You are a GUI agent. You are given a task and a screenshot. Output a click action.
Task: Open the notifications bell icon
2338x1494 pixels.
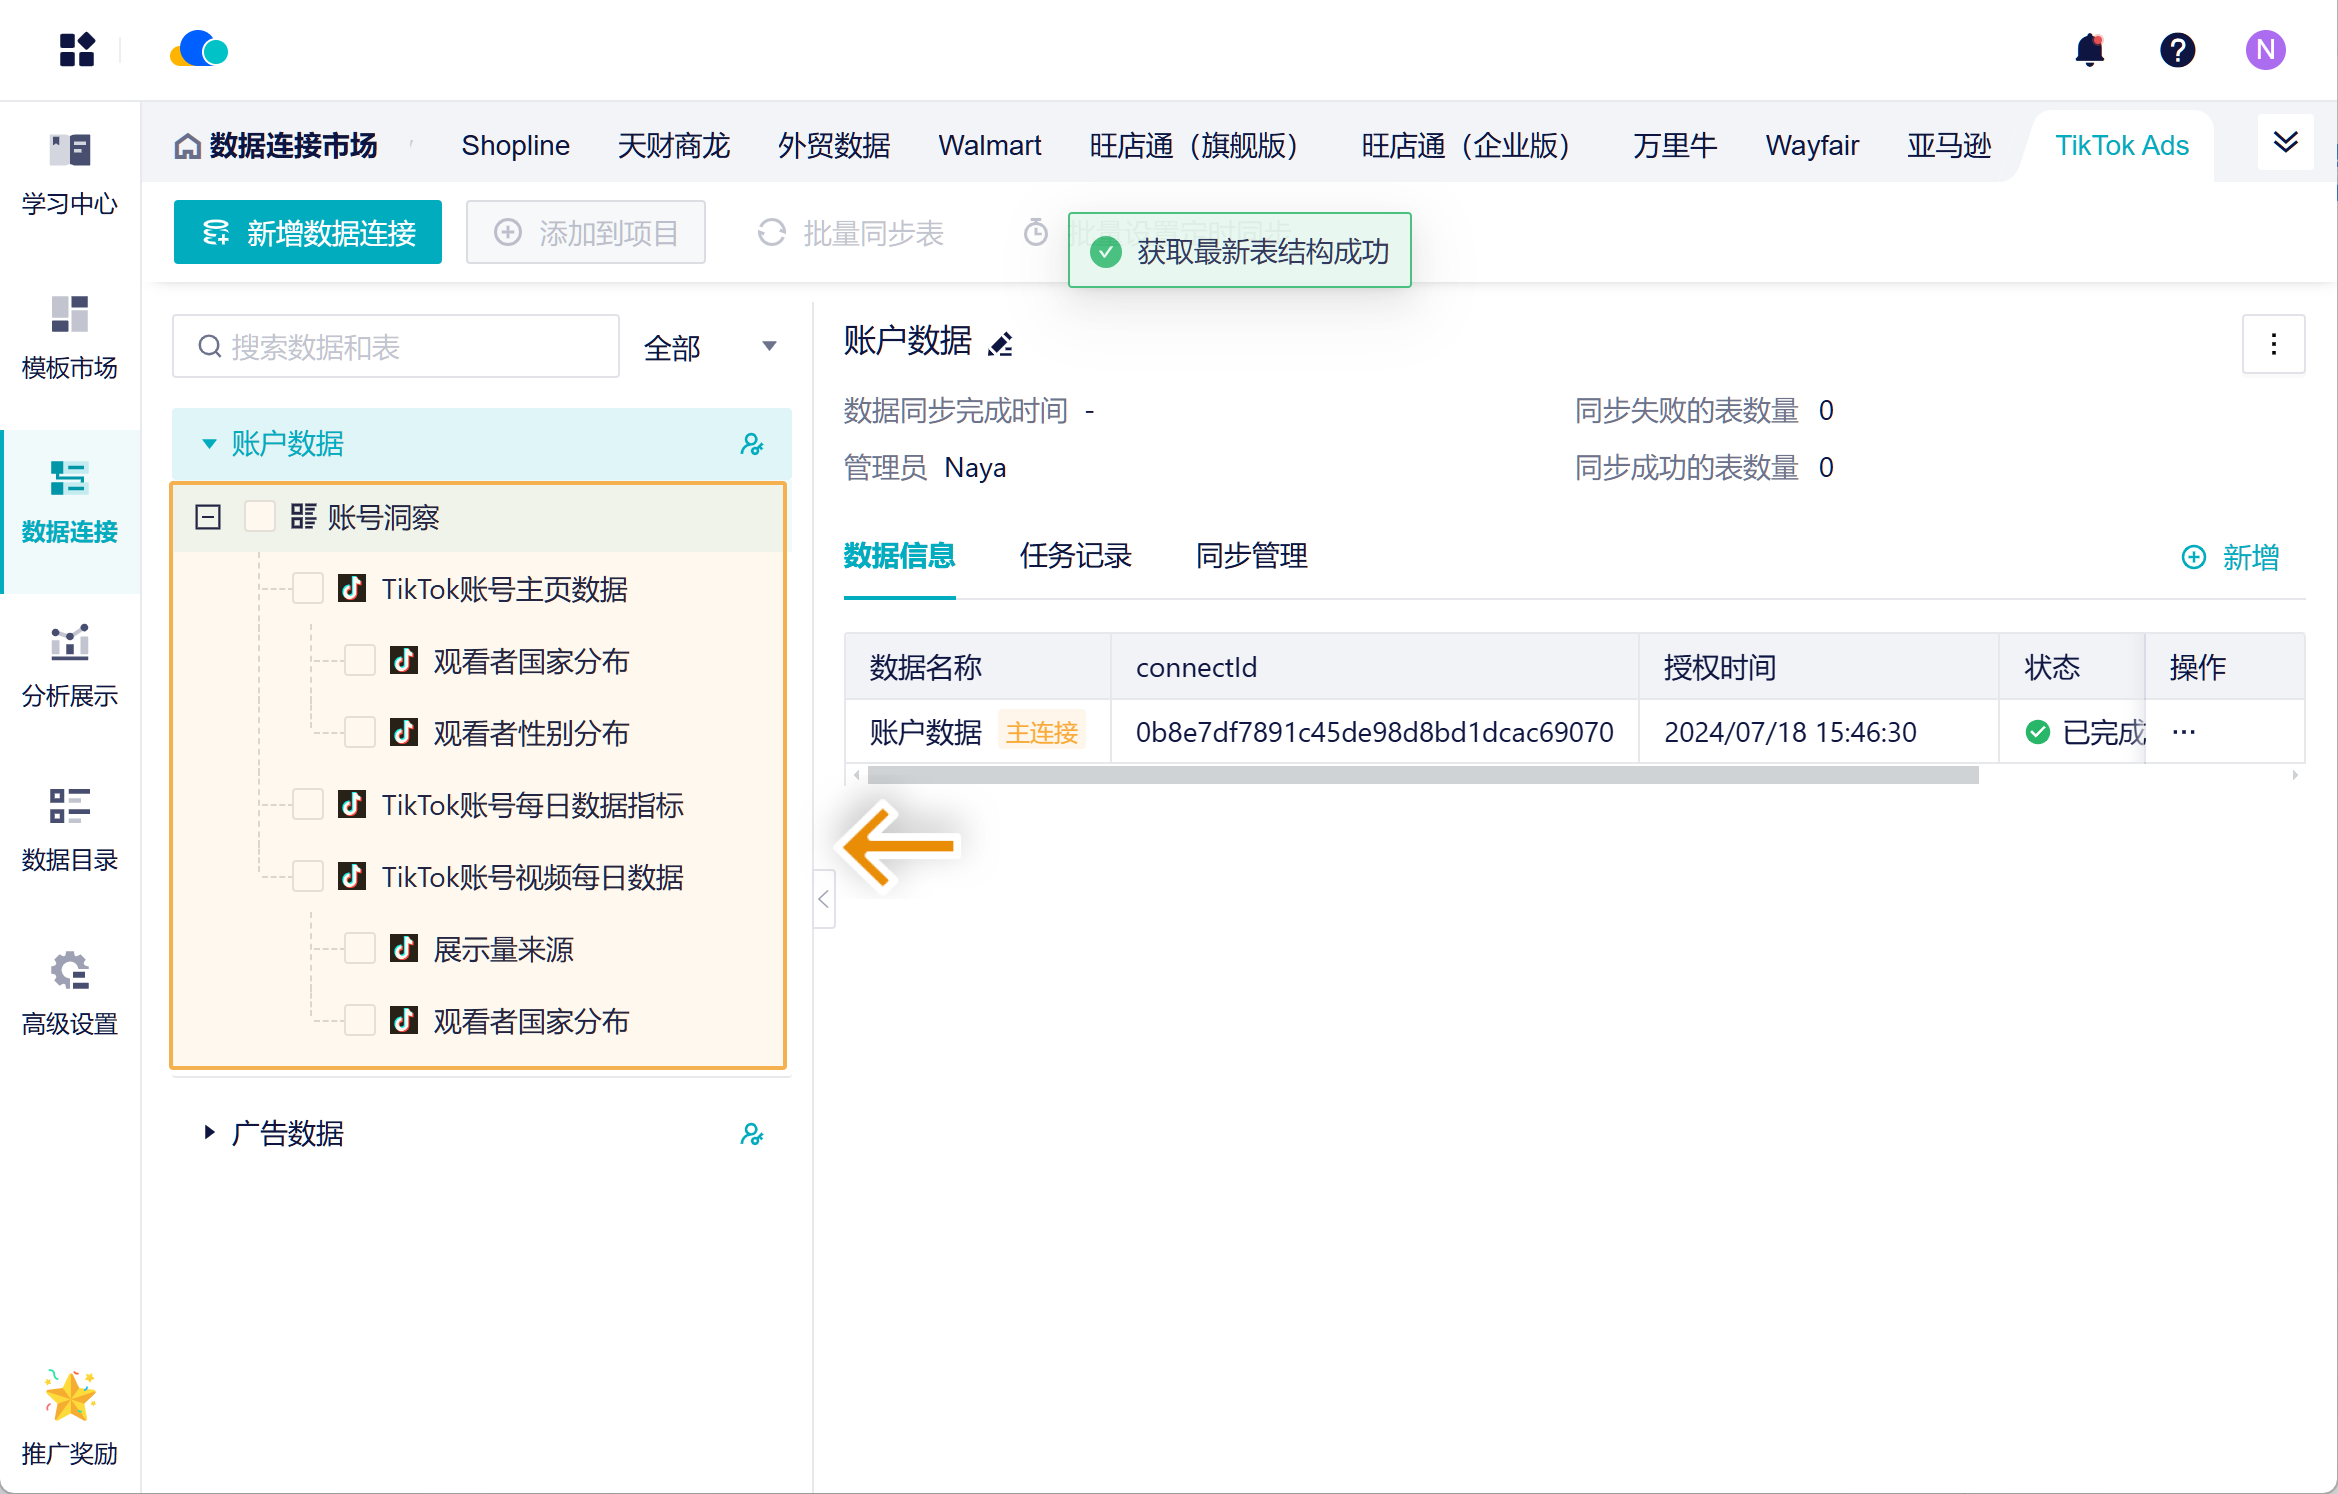pos(2089,50)
